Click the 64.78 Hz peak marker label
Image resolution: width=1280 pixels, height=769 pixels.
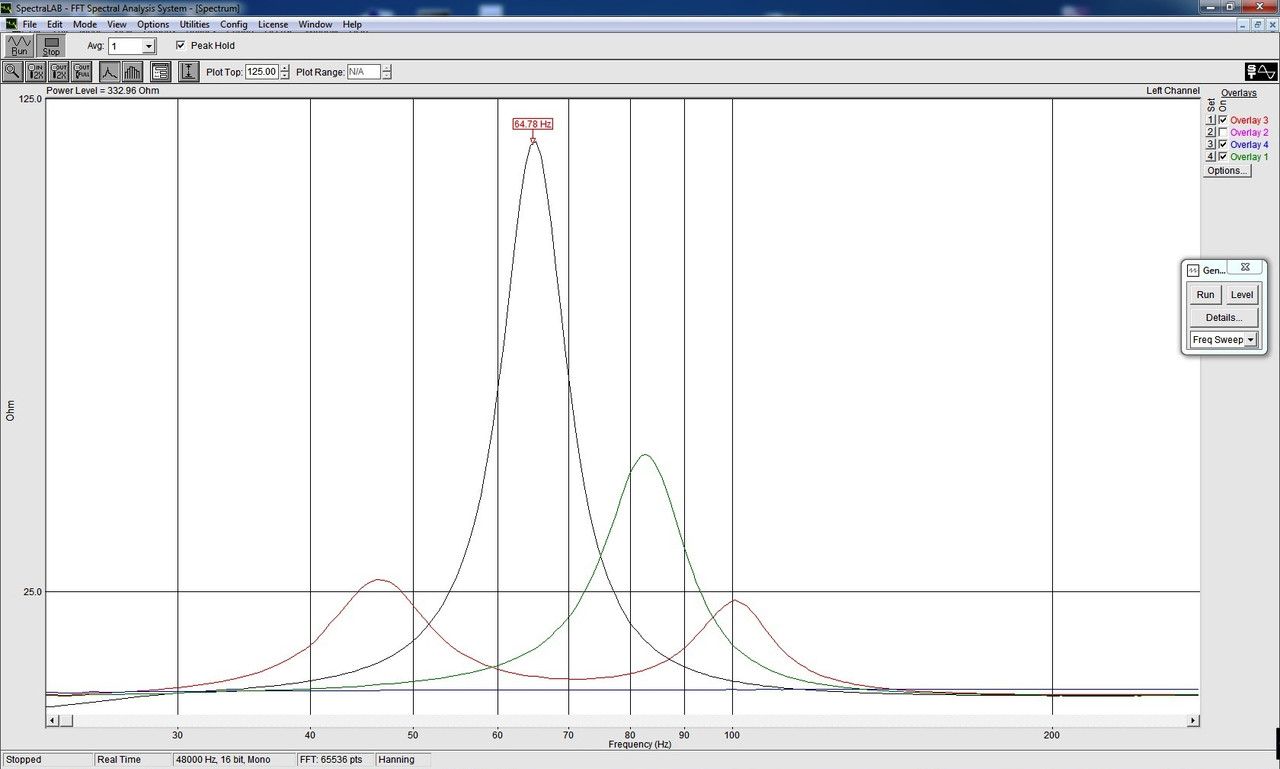pyautogui.click(x=532, y=124)
